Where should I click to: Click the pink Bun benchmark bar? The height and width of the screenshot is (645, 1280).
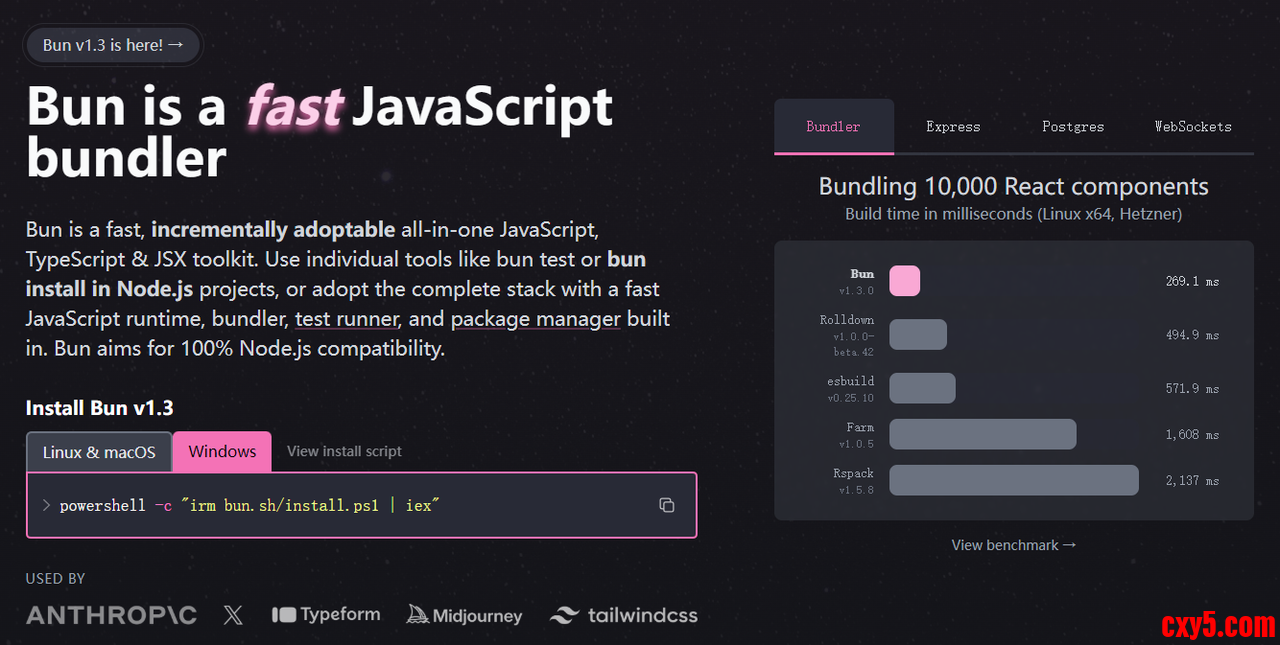click(904, 281)
